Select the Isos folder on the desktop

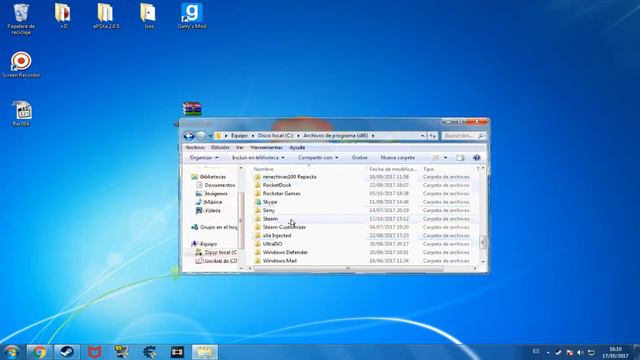point(149,16)
